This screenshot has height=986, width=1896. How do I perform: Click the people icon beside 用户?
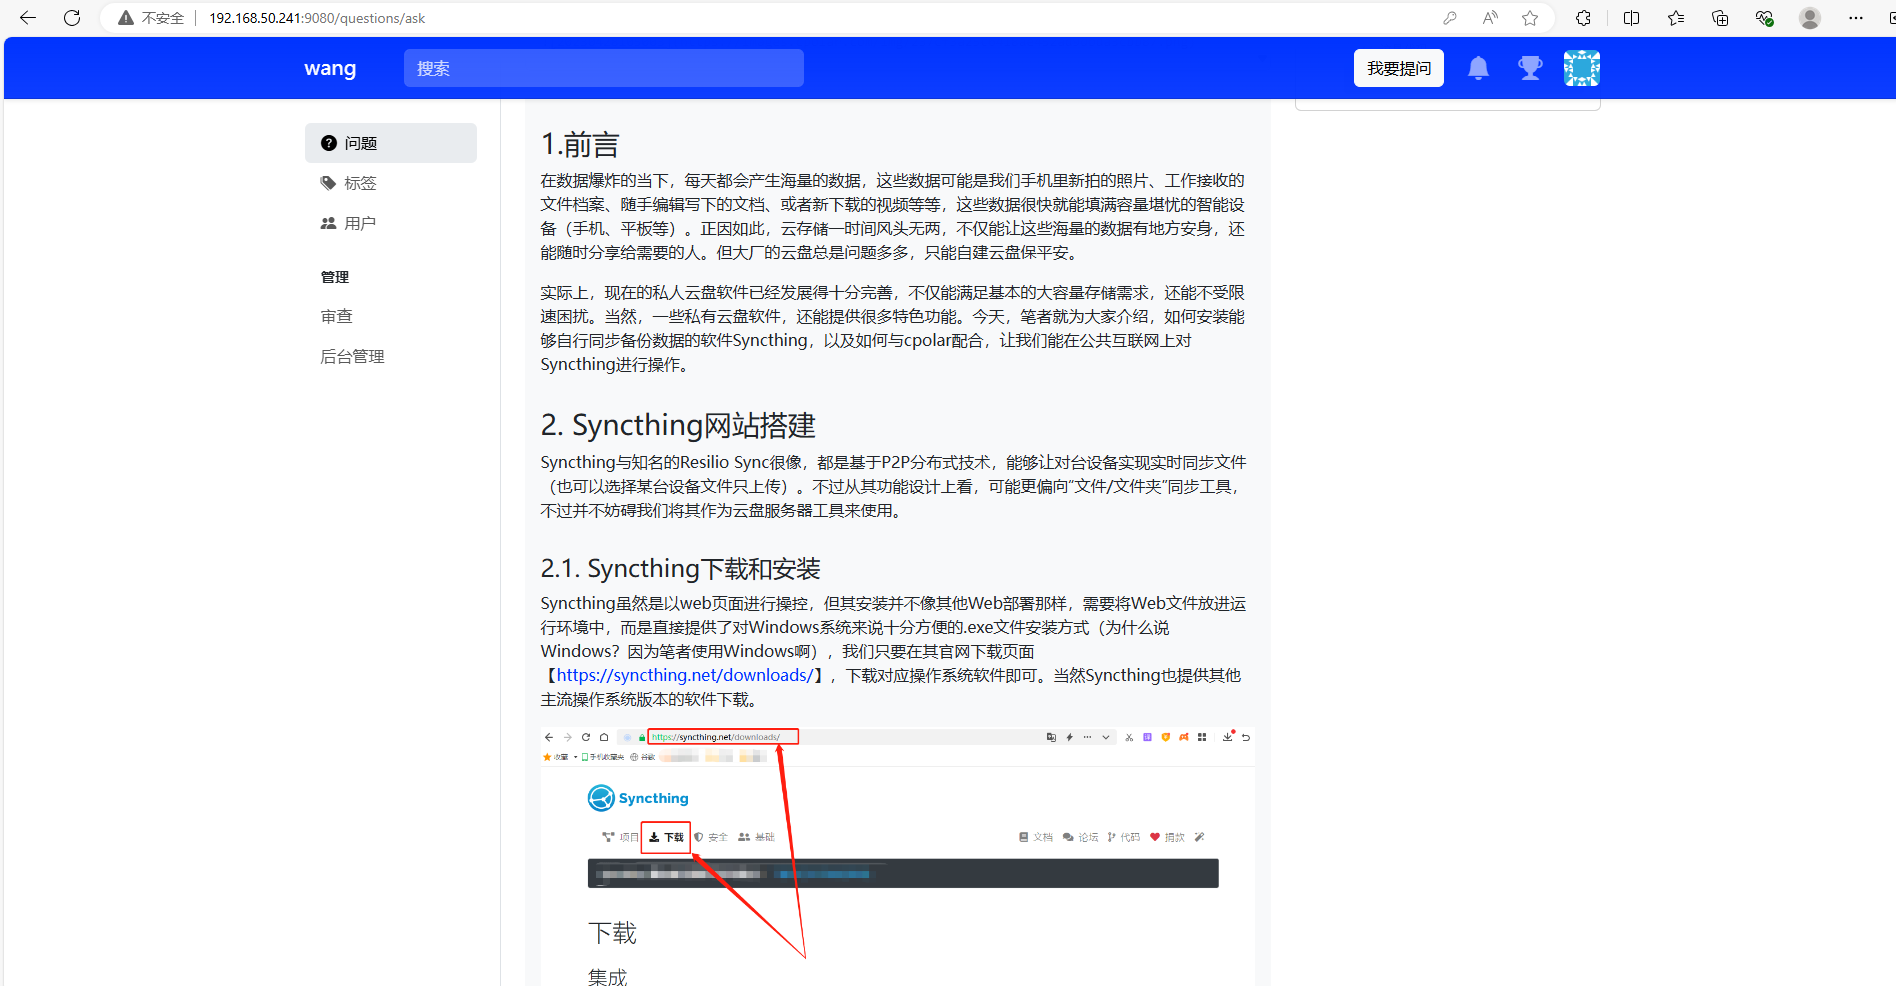(x=328, y=223)
